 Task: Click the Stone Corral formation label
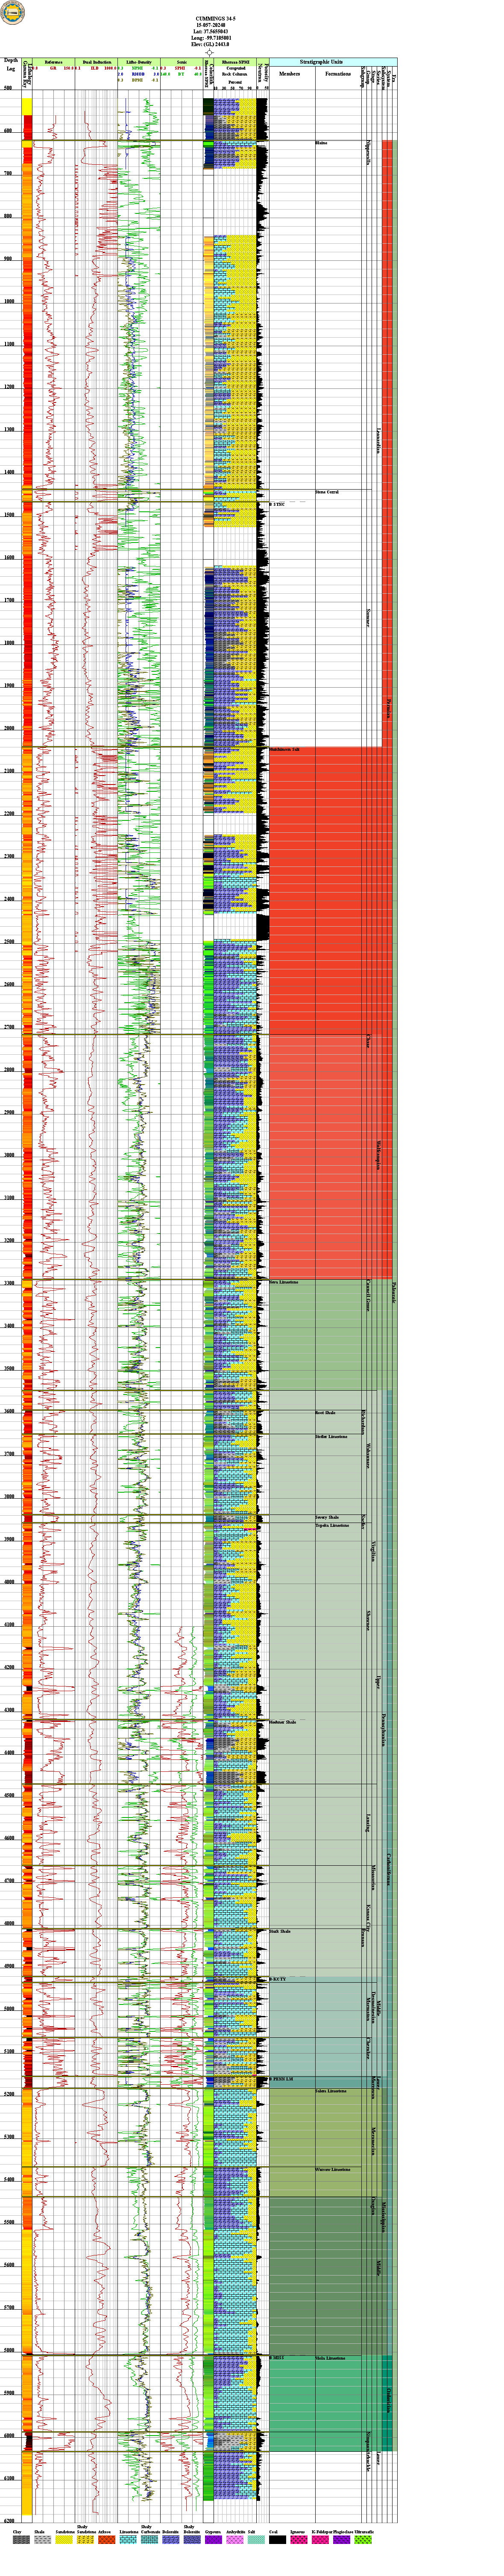(x=327, y=492)
